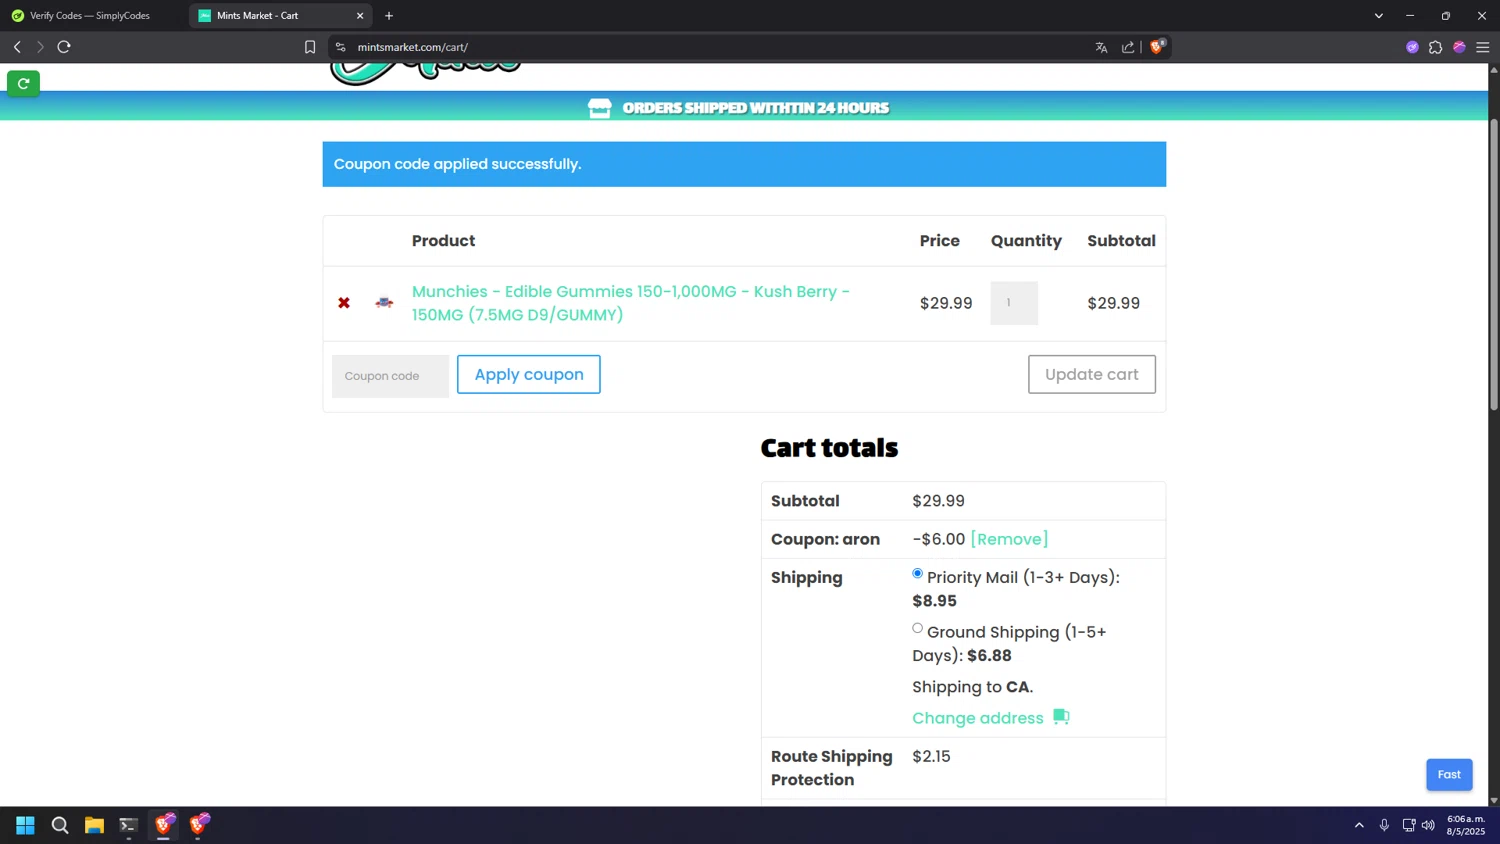Open the purple Leo extension icon
This screenshot has height=844, width=1500.
point(1412,47)
